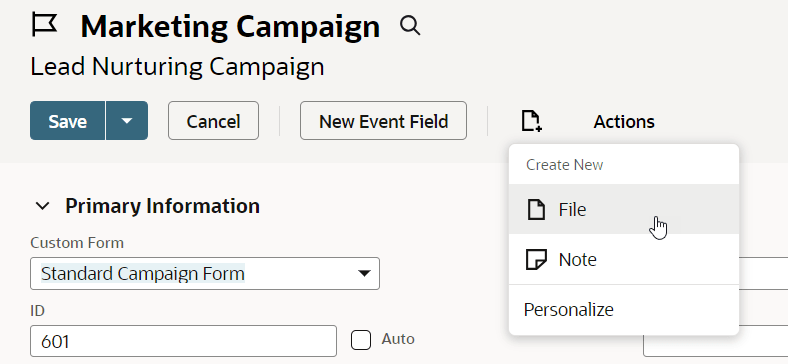Choose Note from Create New menu
The width and height of the screenshot is (788, 364).
pos(624,259)
